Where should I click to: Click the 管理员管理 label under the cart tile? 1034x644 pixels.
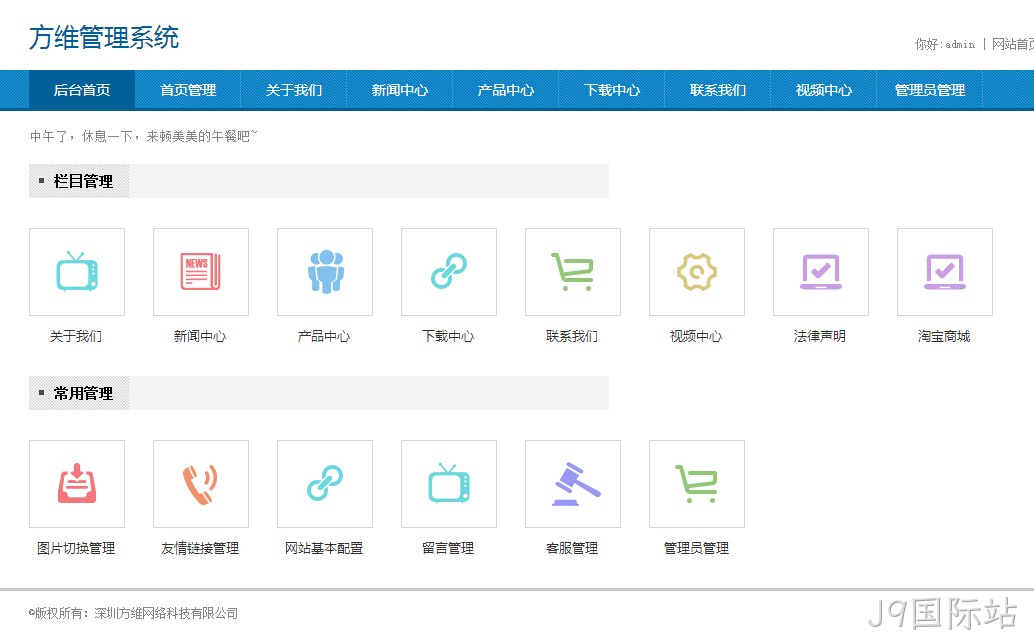tap(696, 548)
